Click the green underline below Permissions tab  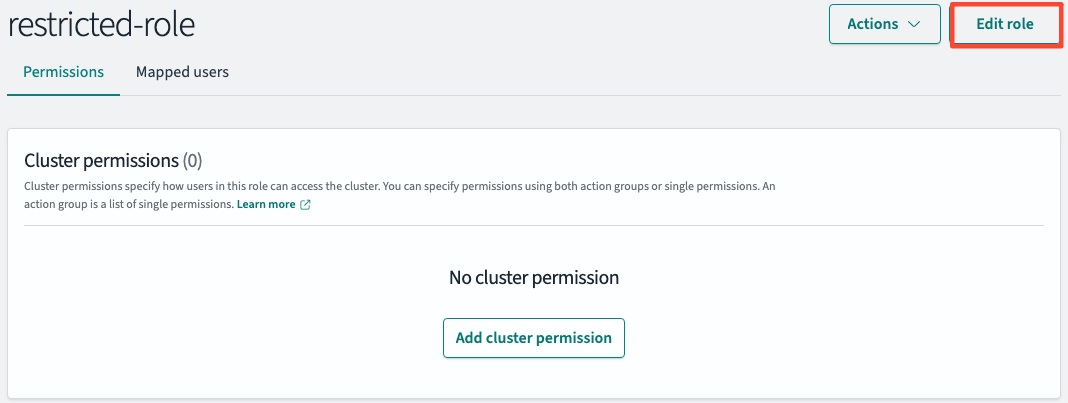click(63, 95)
